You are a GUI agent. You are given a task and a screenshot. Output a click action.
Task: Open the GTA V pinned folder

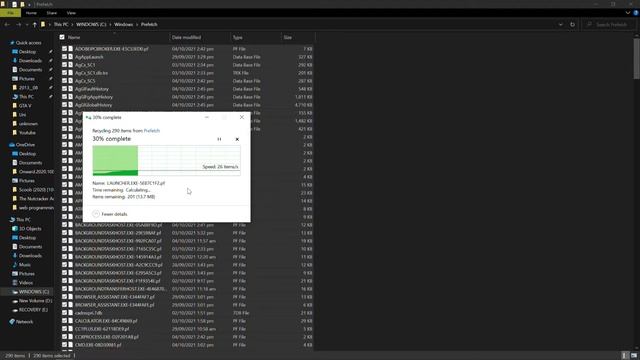click(x=25, y=106)
